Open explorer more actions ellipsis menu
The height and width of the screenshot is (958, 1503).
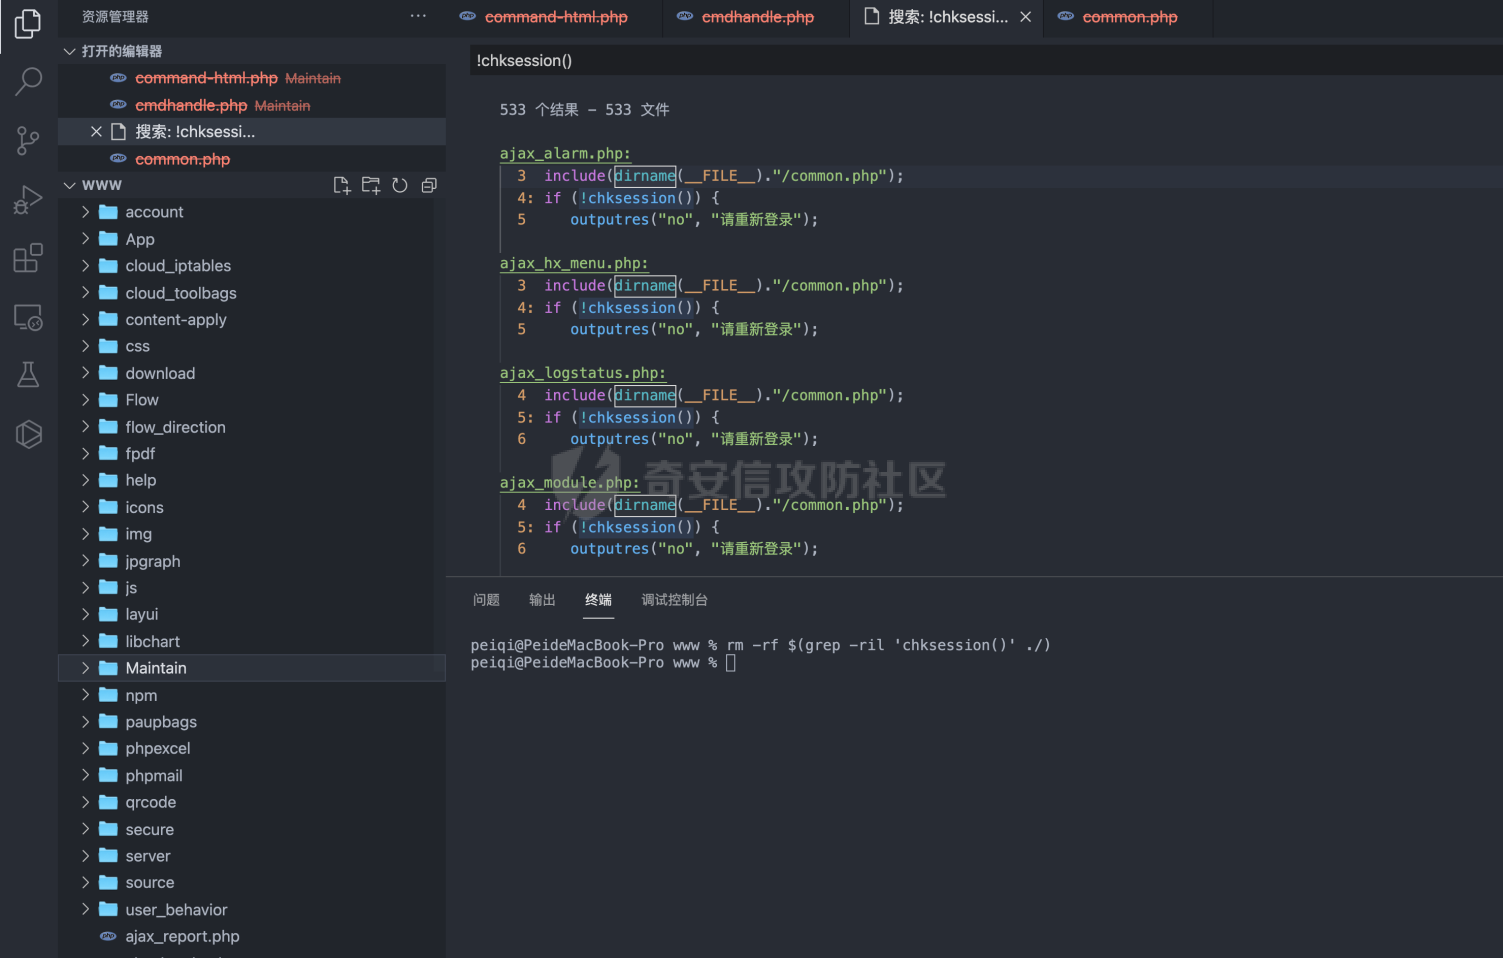418,16
